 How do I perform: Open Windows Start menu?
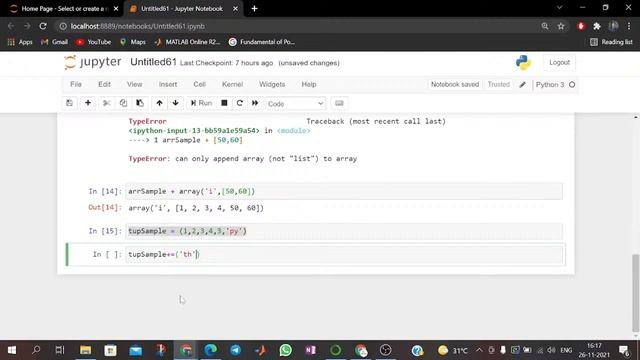coord(12,350)
